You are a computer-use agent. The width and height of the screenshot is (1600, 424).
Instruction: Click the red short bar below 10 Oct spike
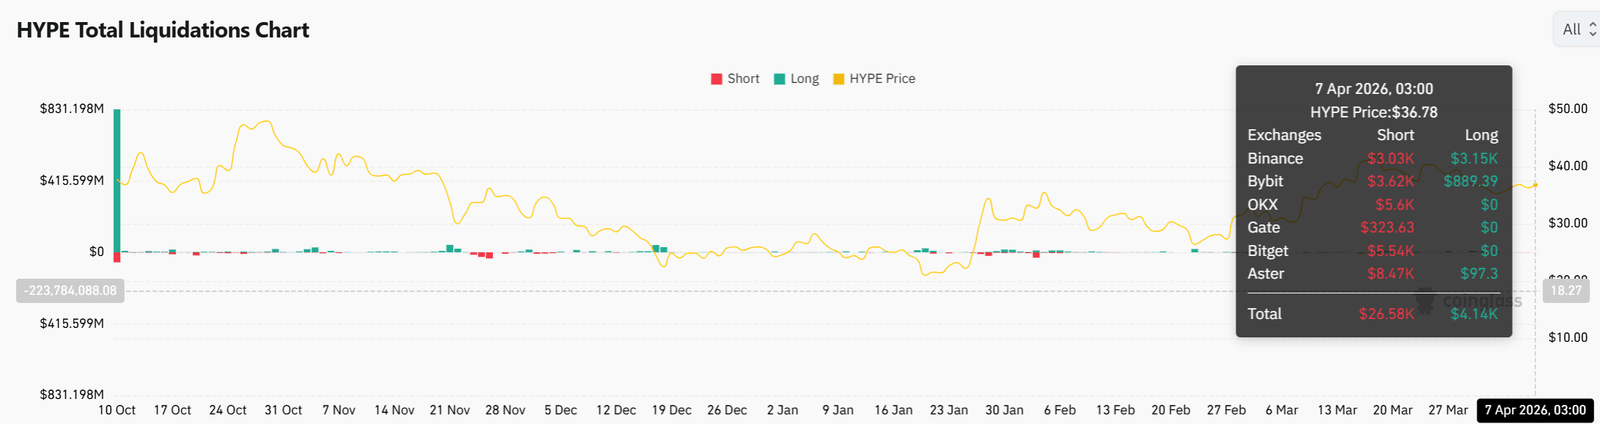[117, 257]
